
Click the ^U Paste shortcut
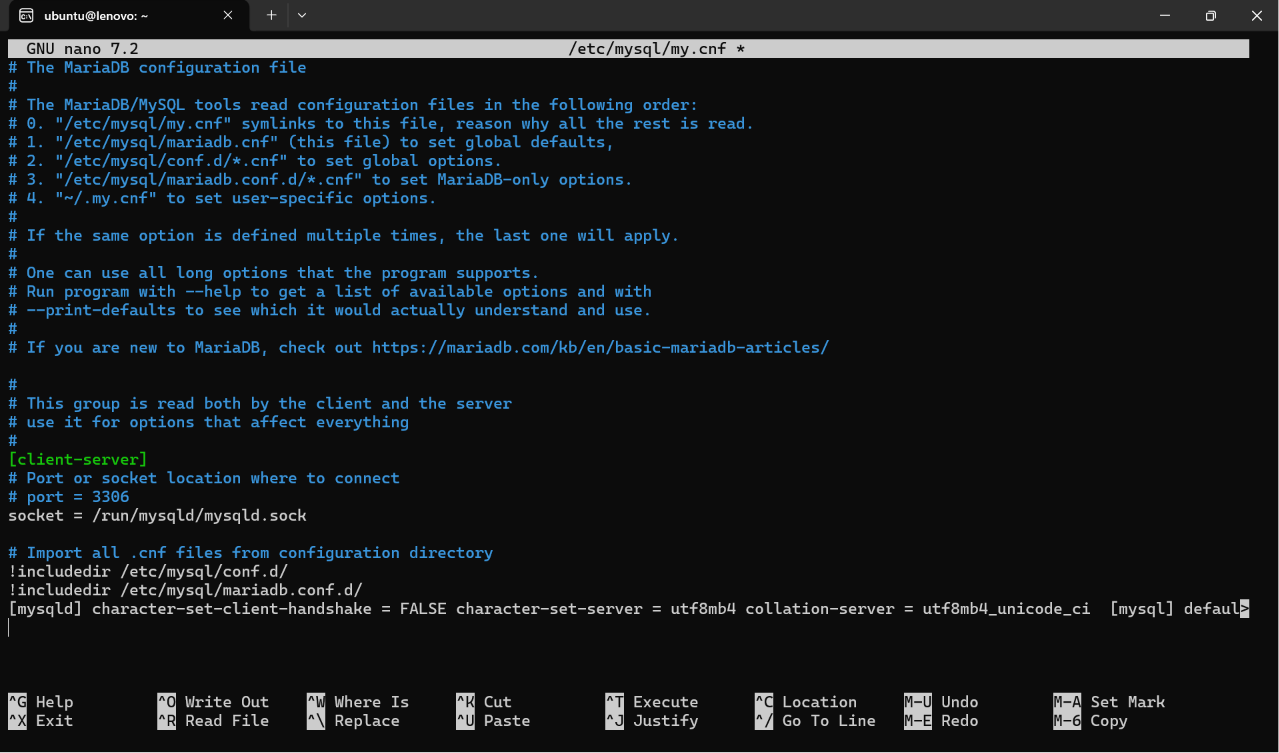click(x=493, y=720)
